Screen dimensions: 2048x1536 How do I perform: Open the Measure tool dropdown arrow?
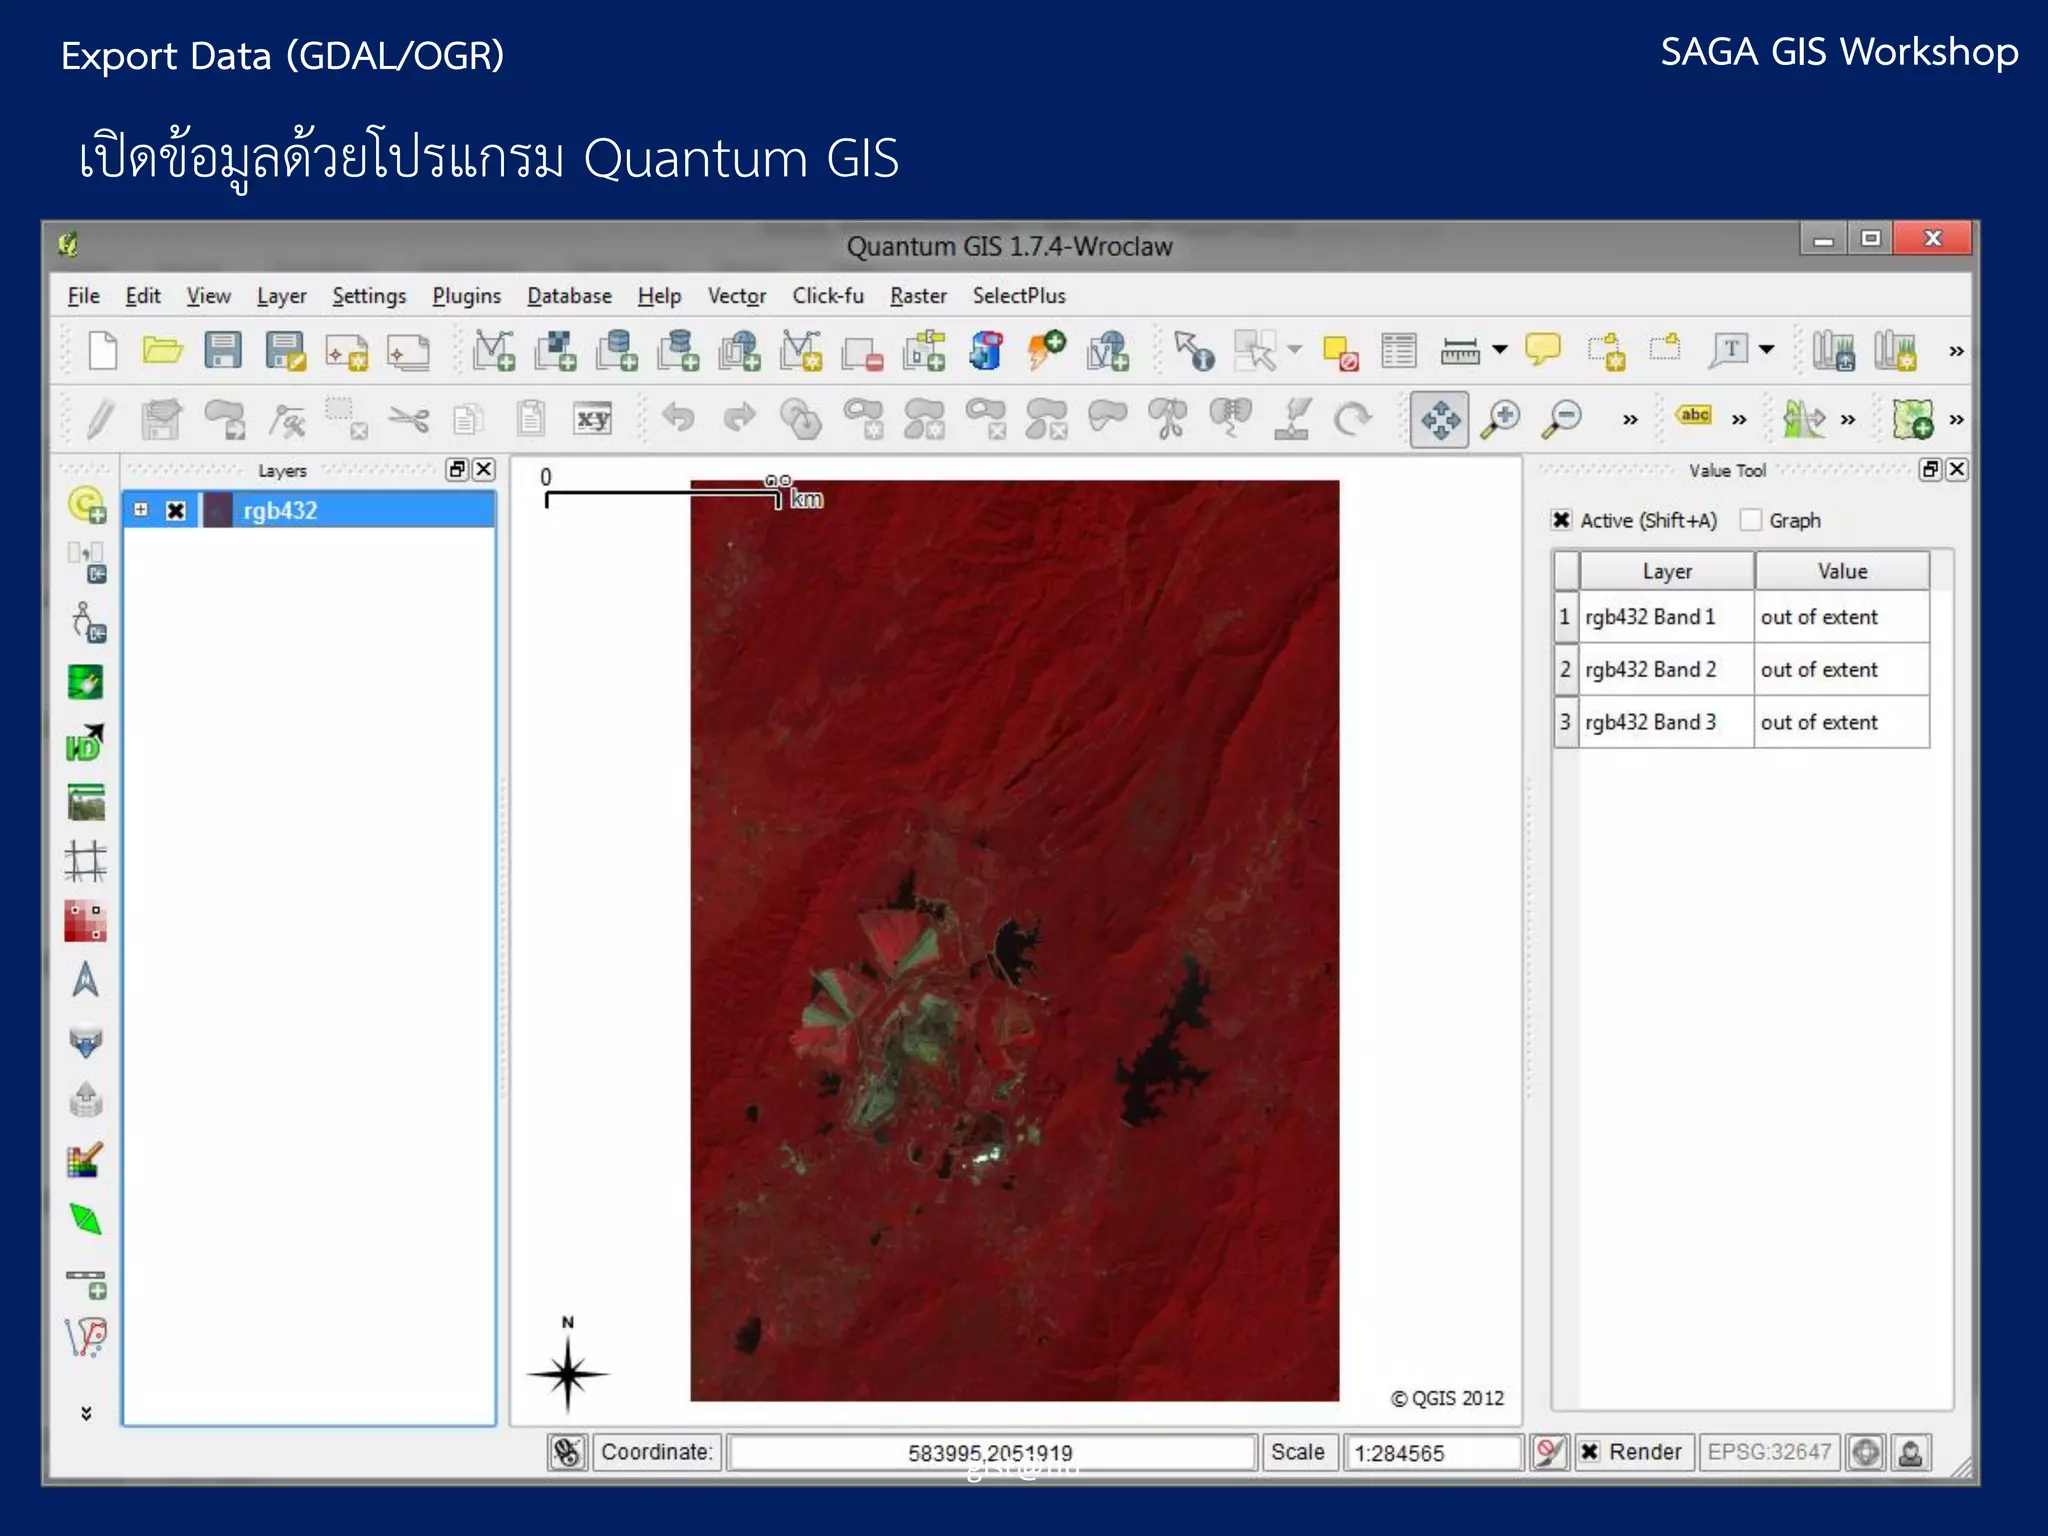coord(1500,350)
